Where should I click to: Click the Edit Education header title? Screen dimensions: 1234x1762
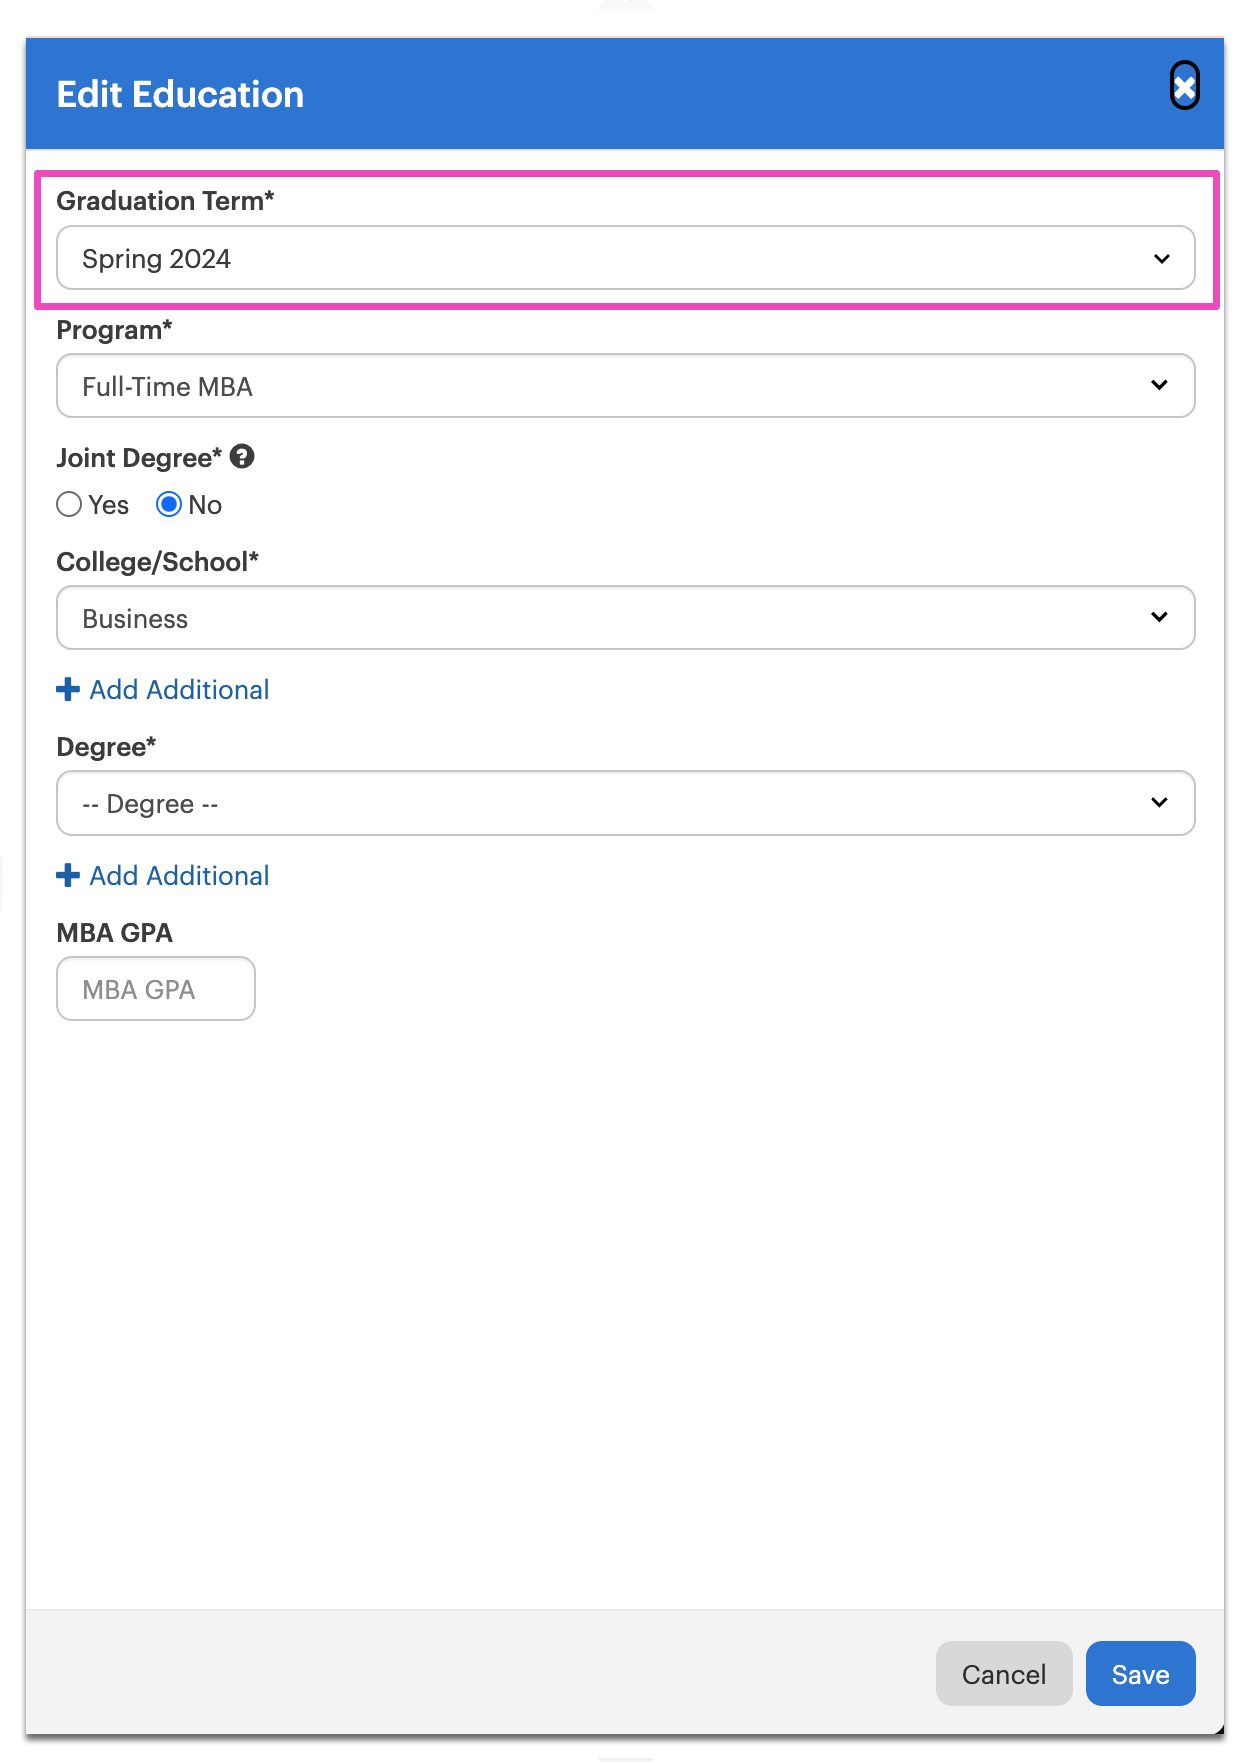(180, 94)
